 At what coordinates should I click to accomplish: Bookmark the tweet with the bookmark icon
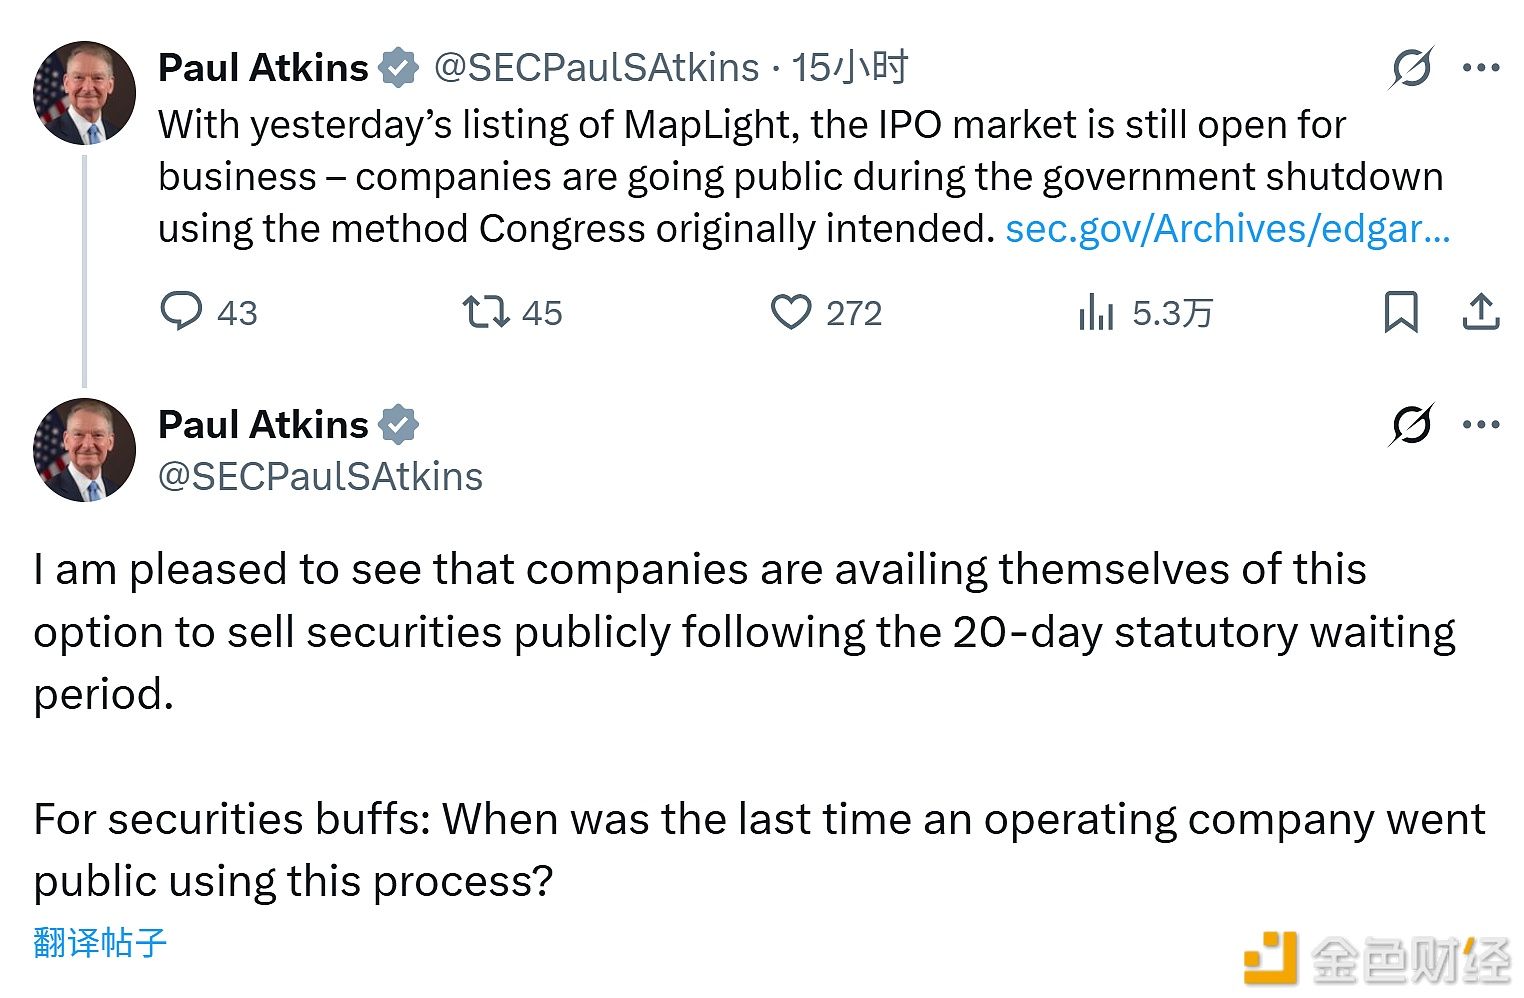[x=1400, y=312]
